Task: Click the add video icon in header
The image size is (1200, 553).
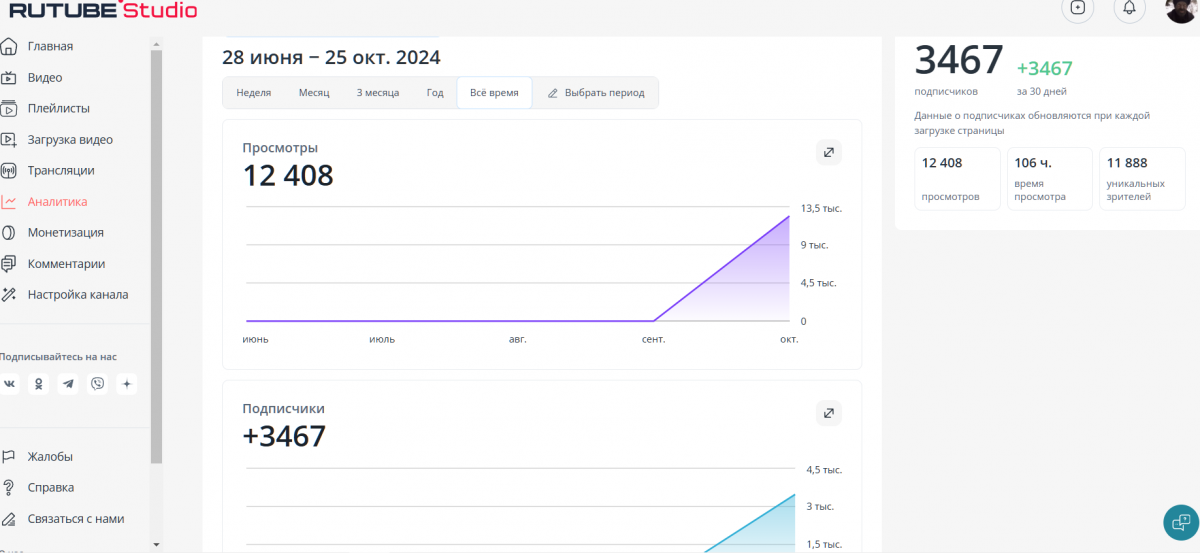Action: pos(1077,8)
